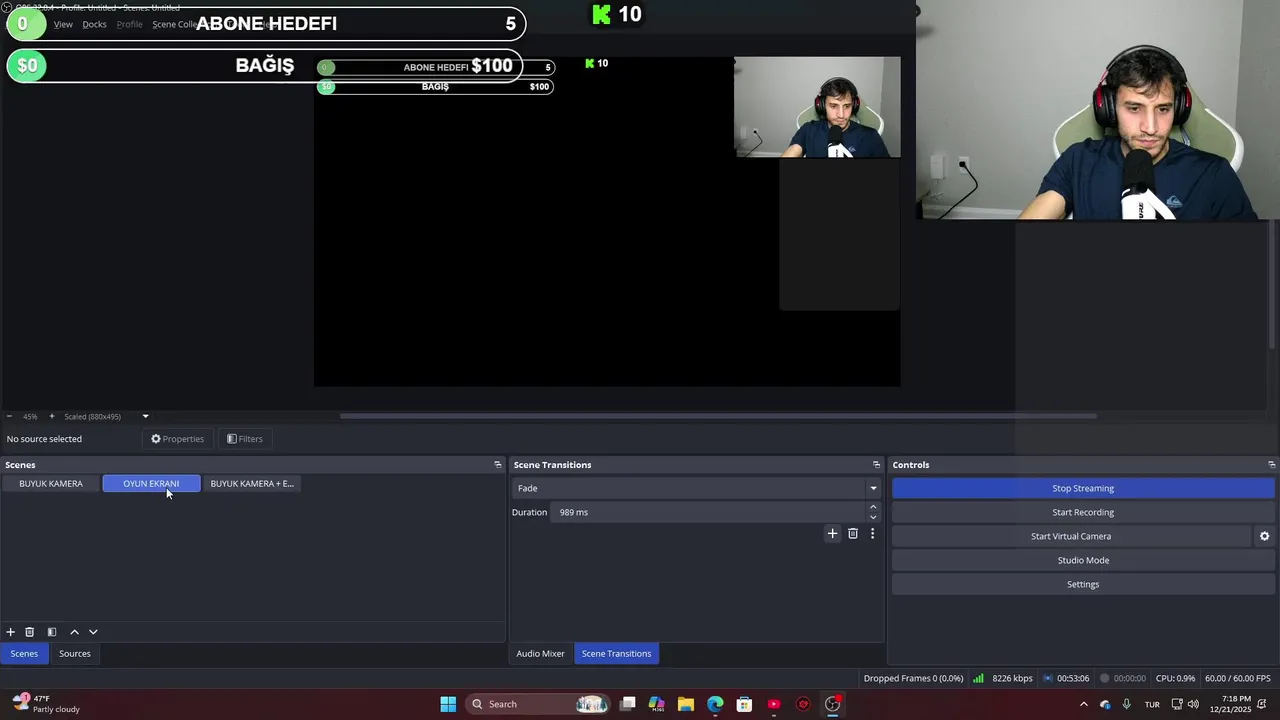Select the Scene Transitions tab

pyautogui.click(x=616, y=654)
